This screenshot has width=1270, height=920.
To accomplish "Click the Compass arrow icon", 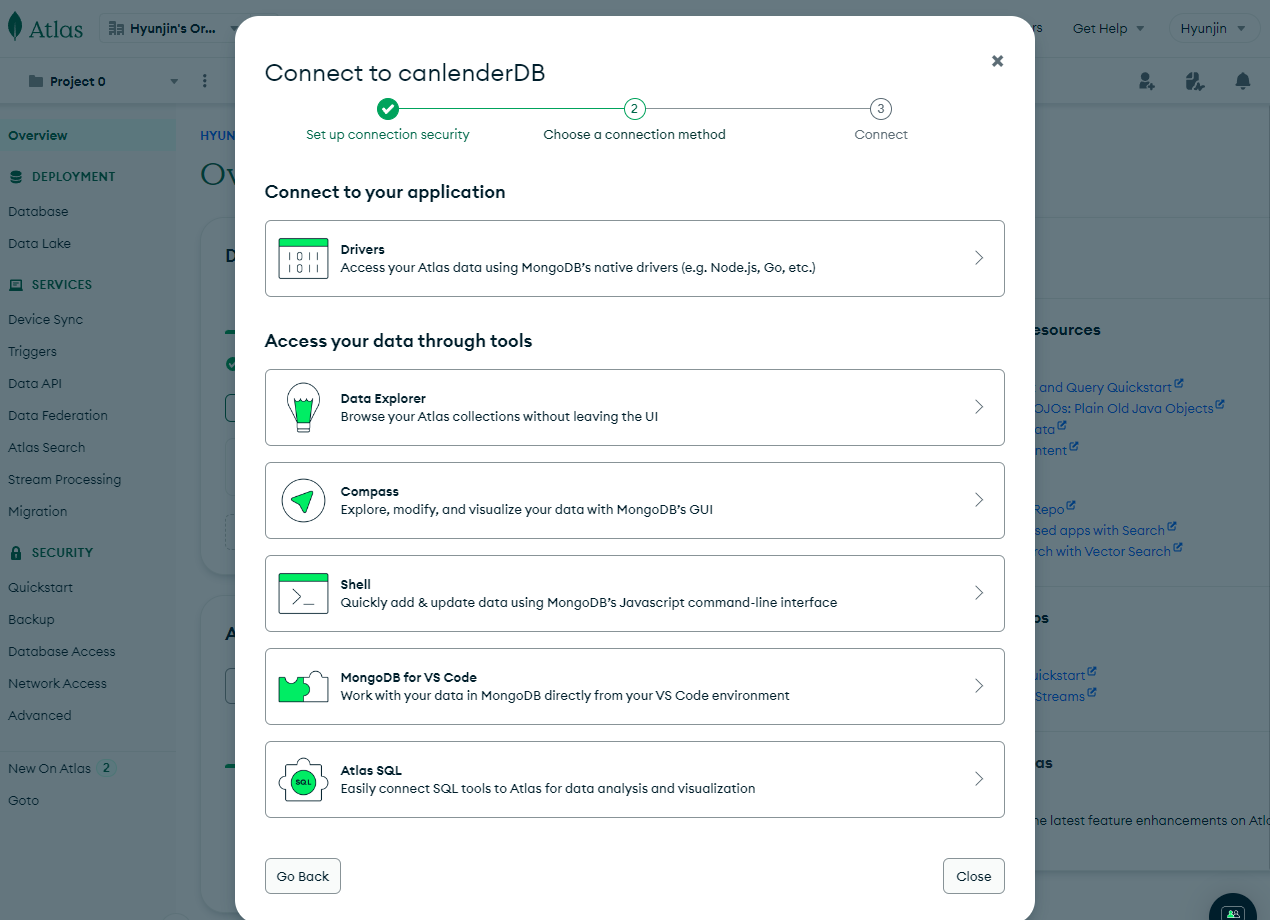I will (x=303, y=500).
